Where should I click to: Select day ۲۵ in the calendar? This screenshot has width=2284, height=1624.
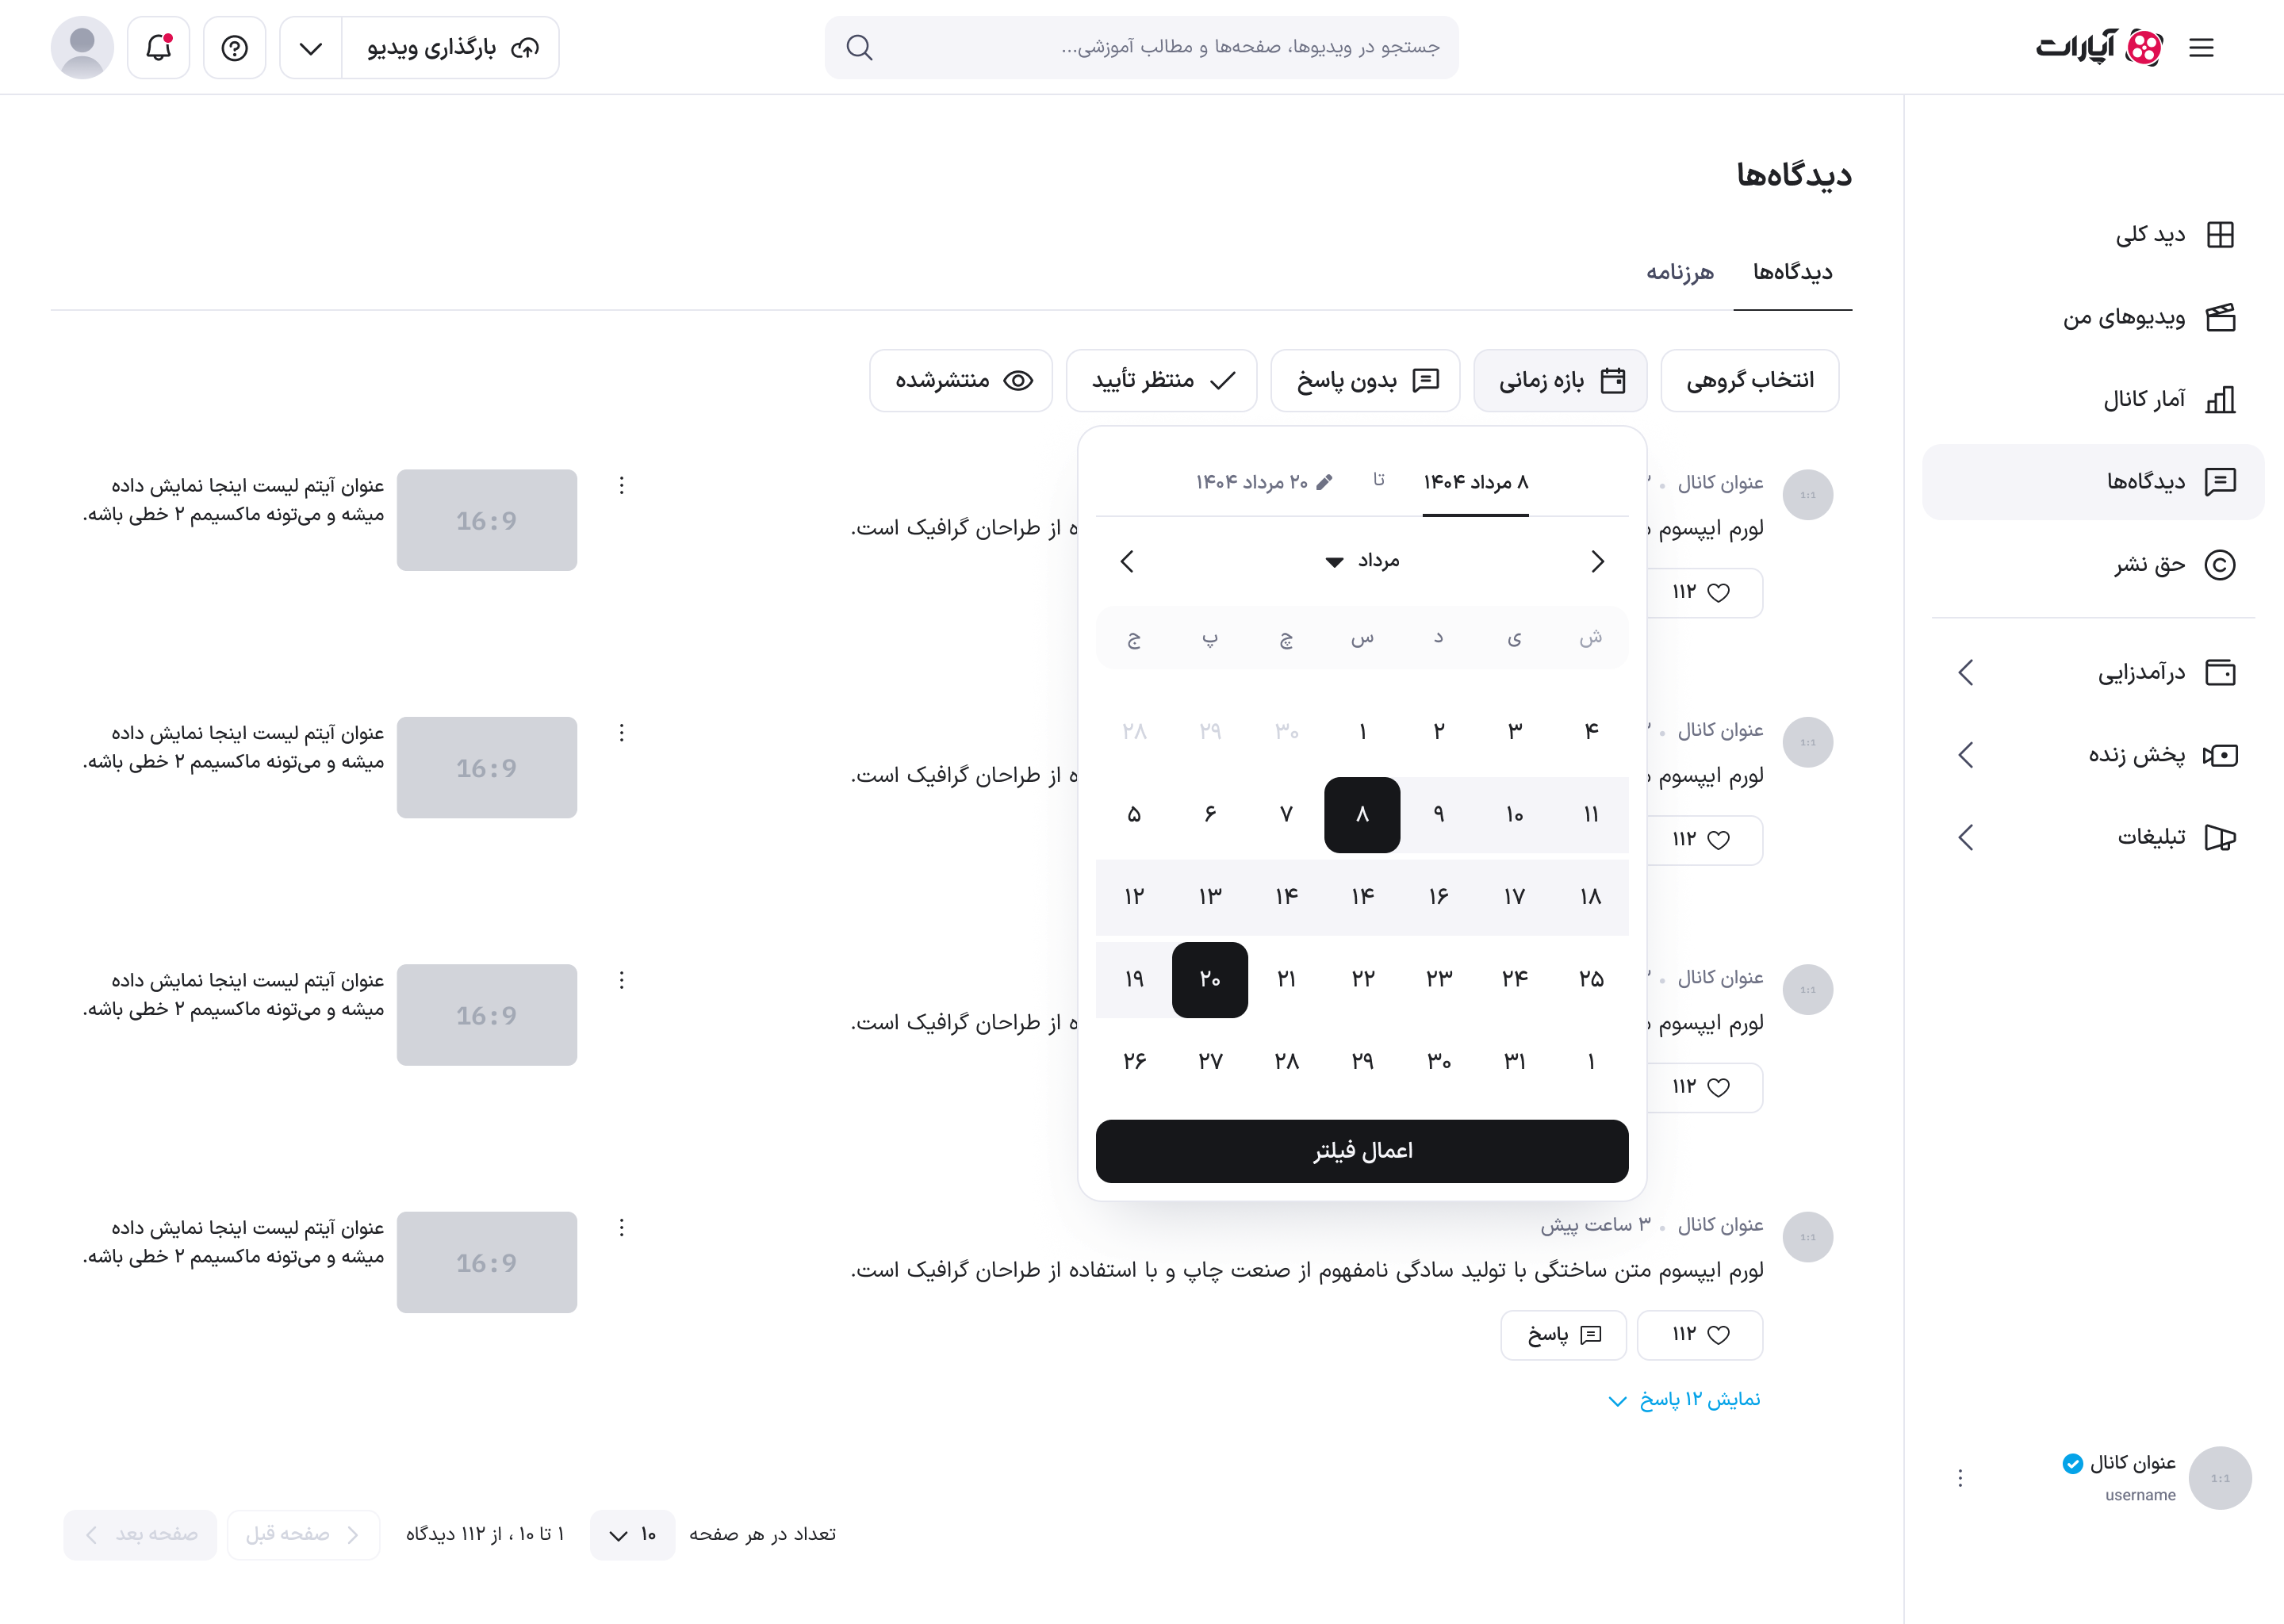pos(1590,980)
